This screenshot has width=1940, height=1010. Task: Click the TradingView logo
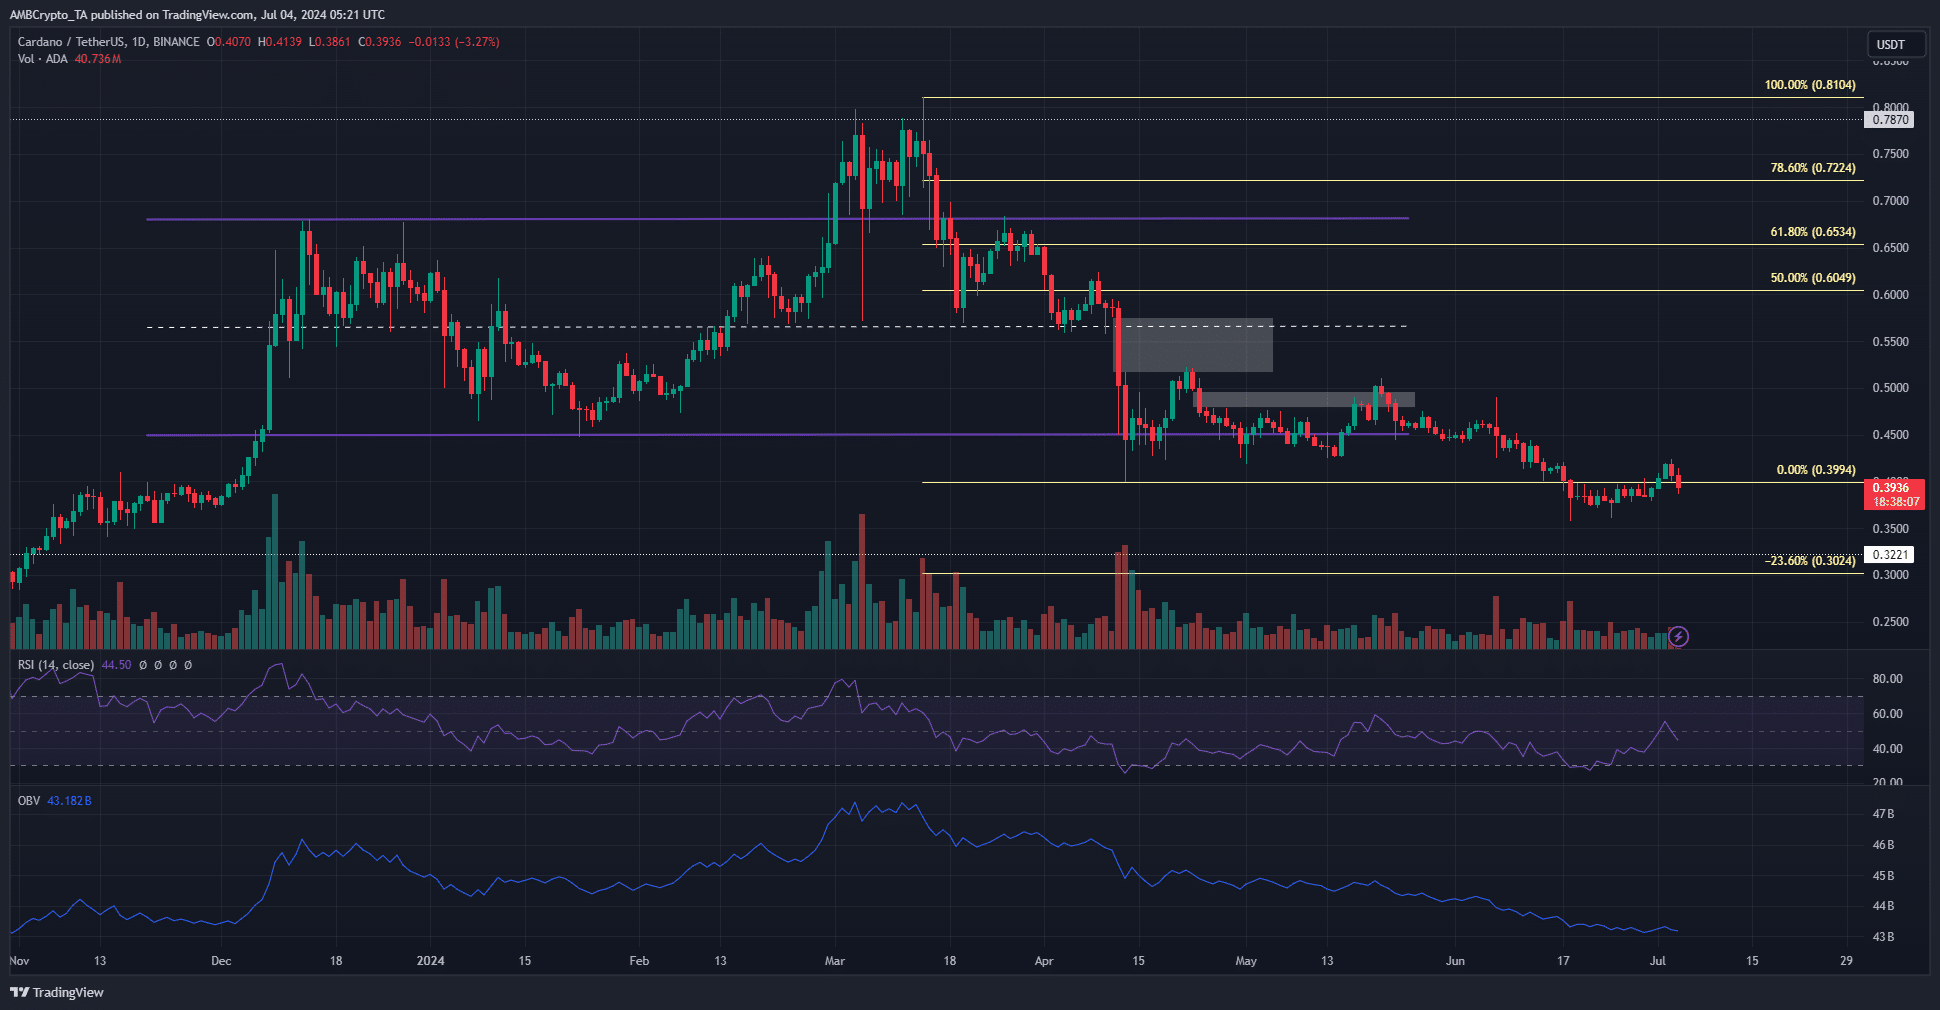(x=57, y=992)
